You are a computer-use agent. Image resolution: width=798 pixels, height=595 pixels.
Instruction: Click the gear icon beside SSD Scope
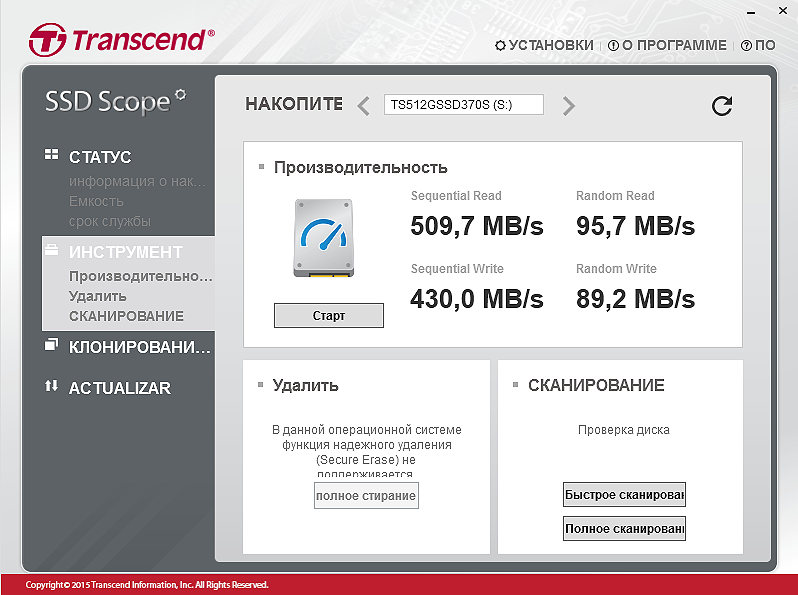point(180,95)
